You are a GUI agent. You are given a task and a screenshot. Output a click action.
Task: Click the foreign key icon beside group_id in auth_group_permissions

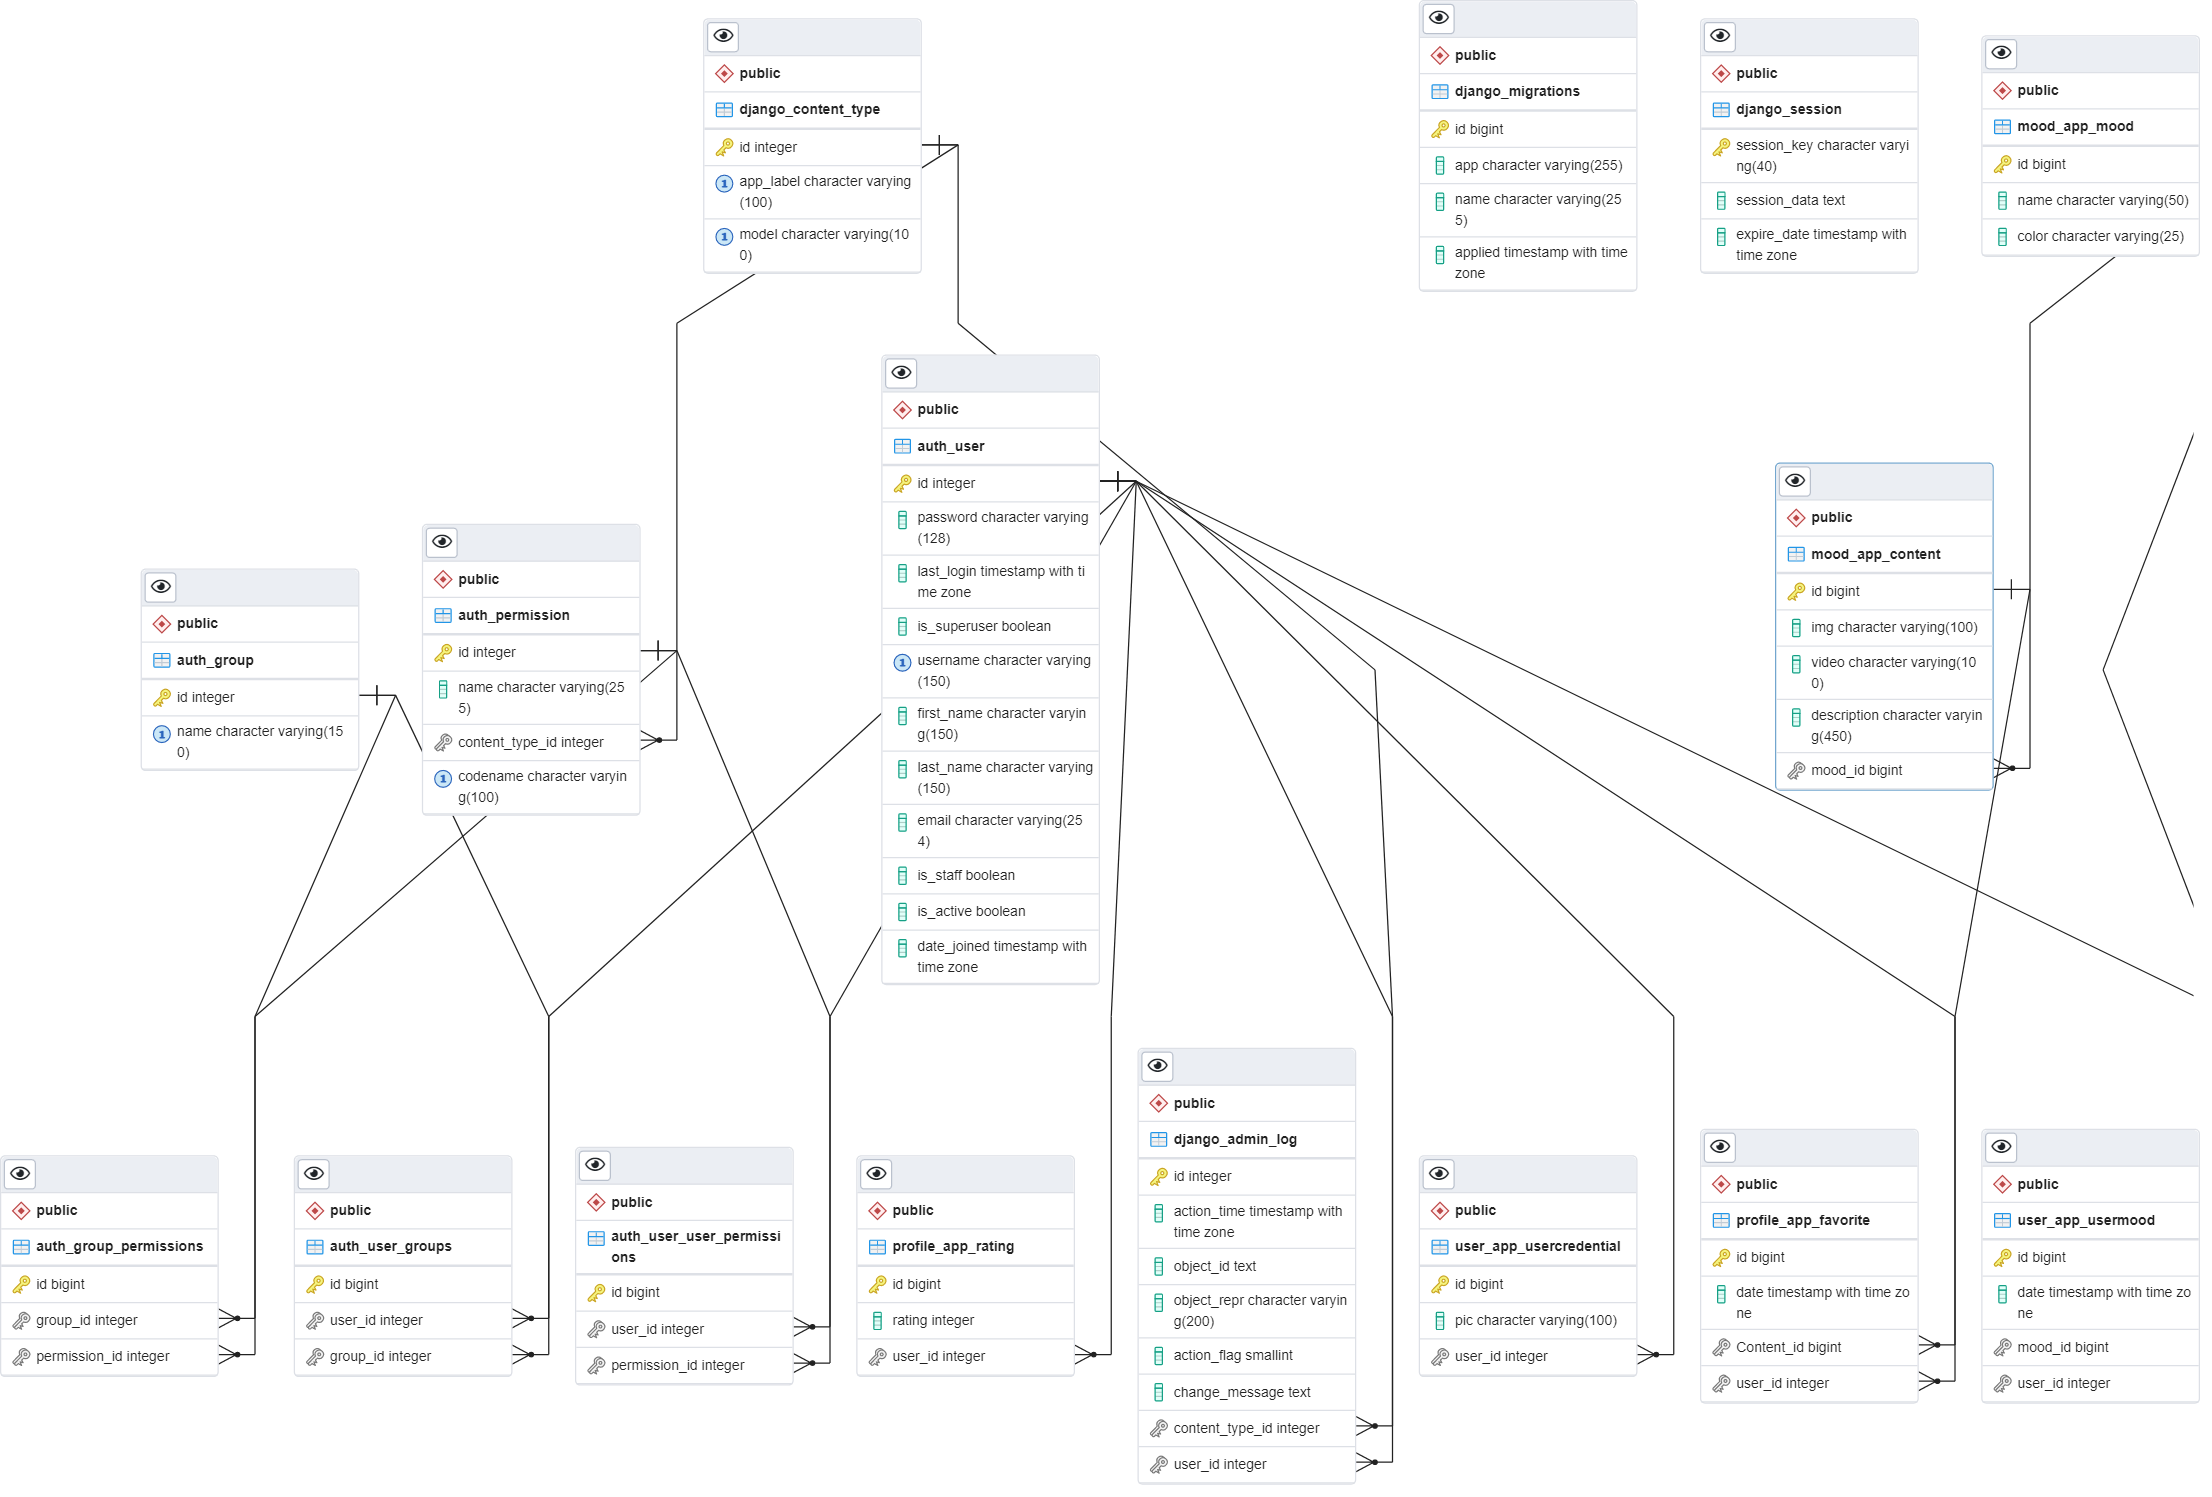tap(20, 1319)
